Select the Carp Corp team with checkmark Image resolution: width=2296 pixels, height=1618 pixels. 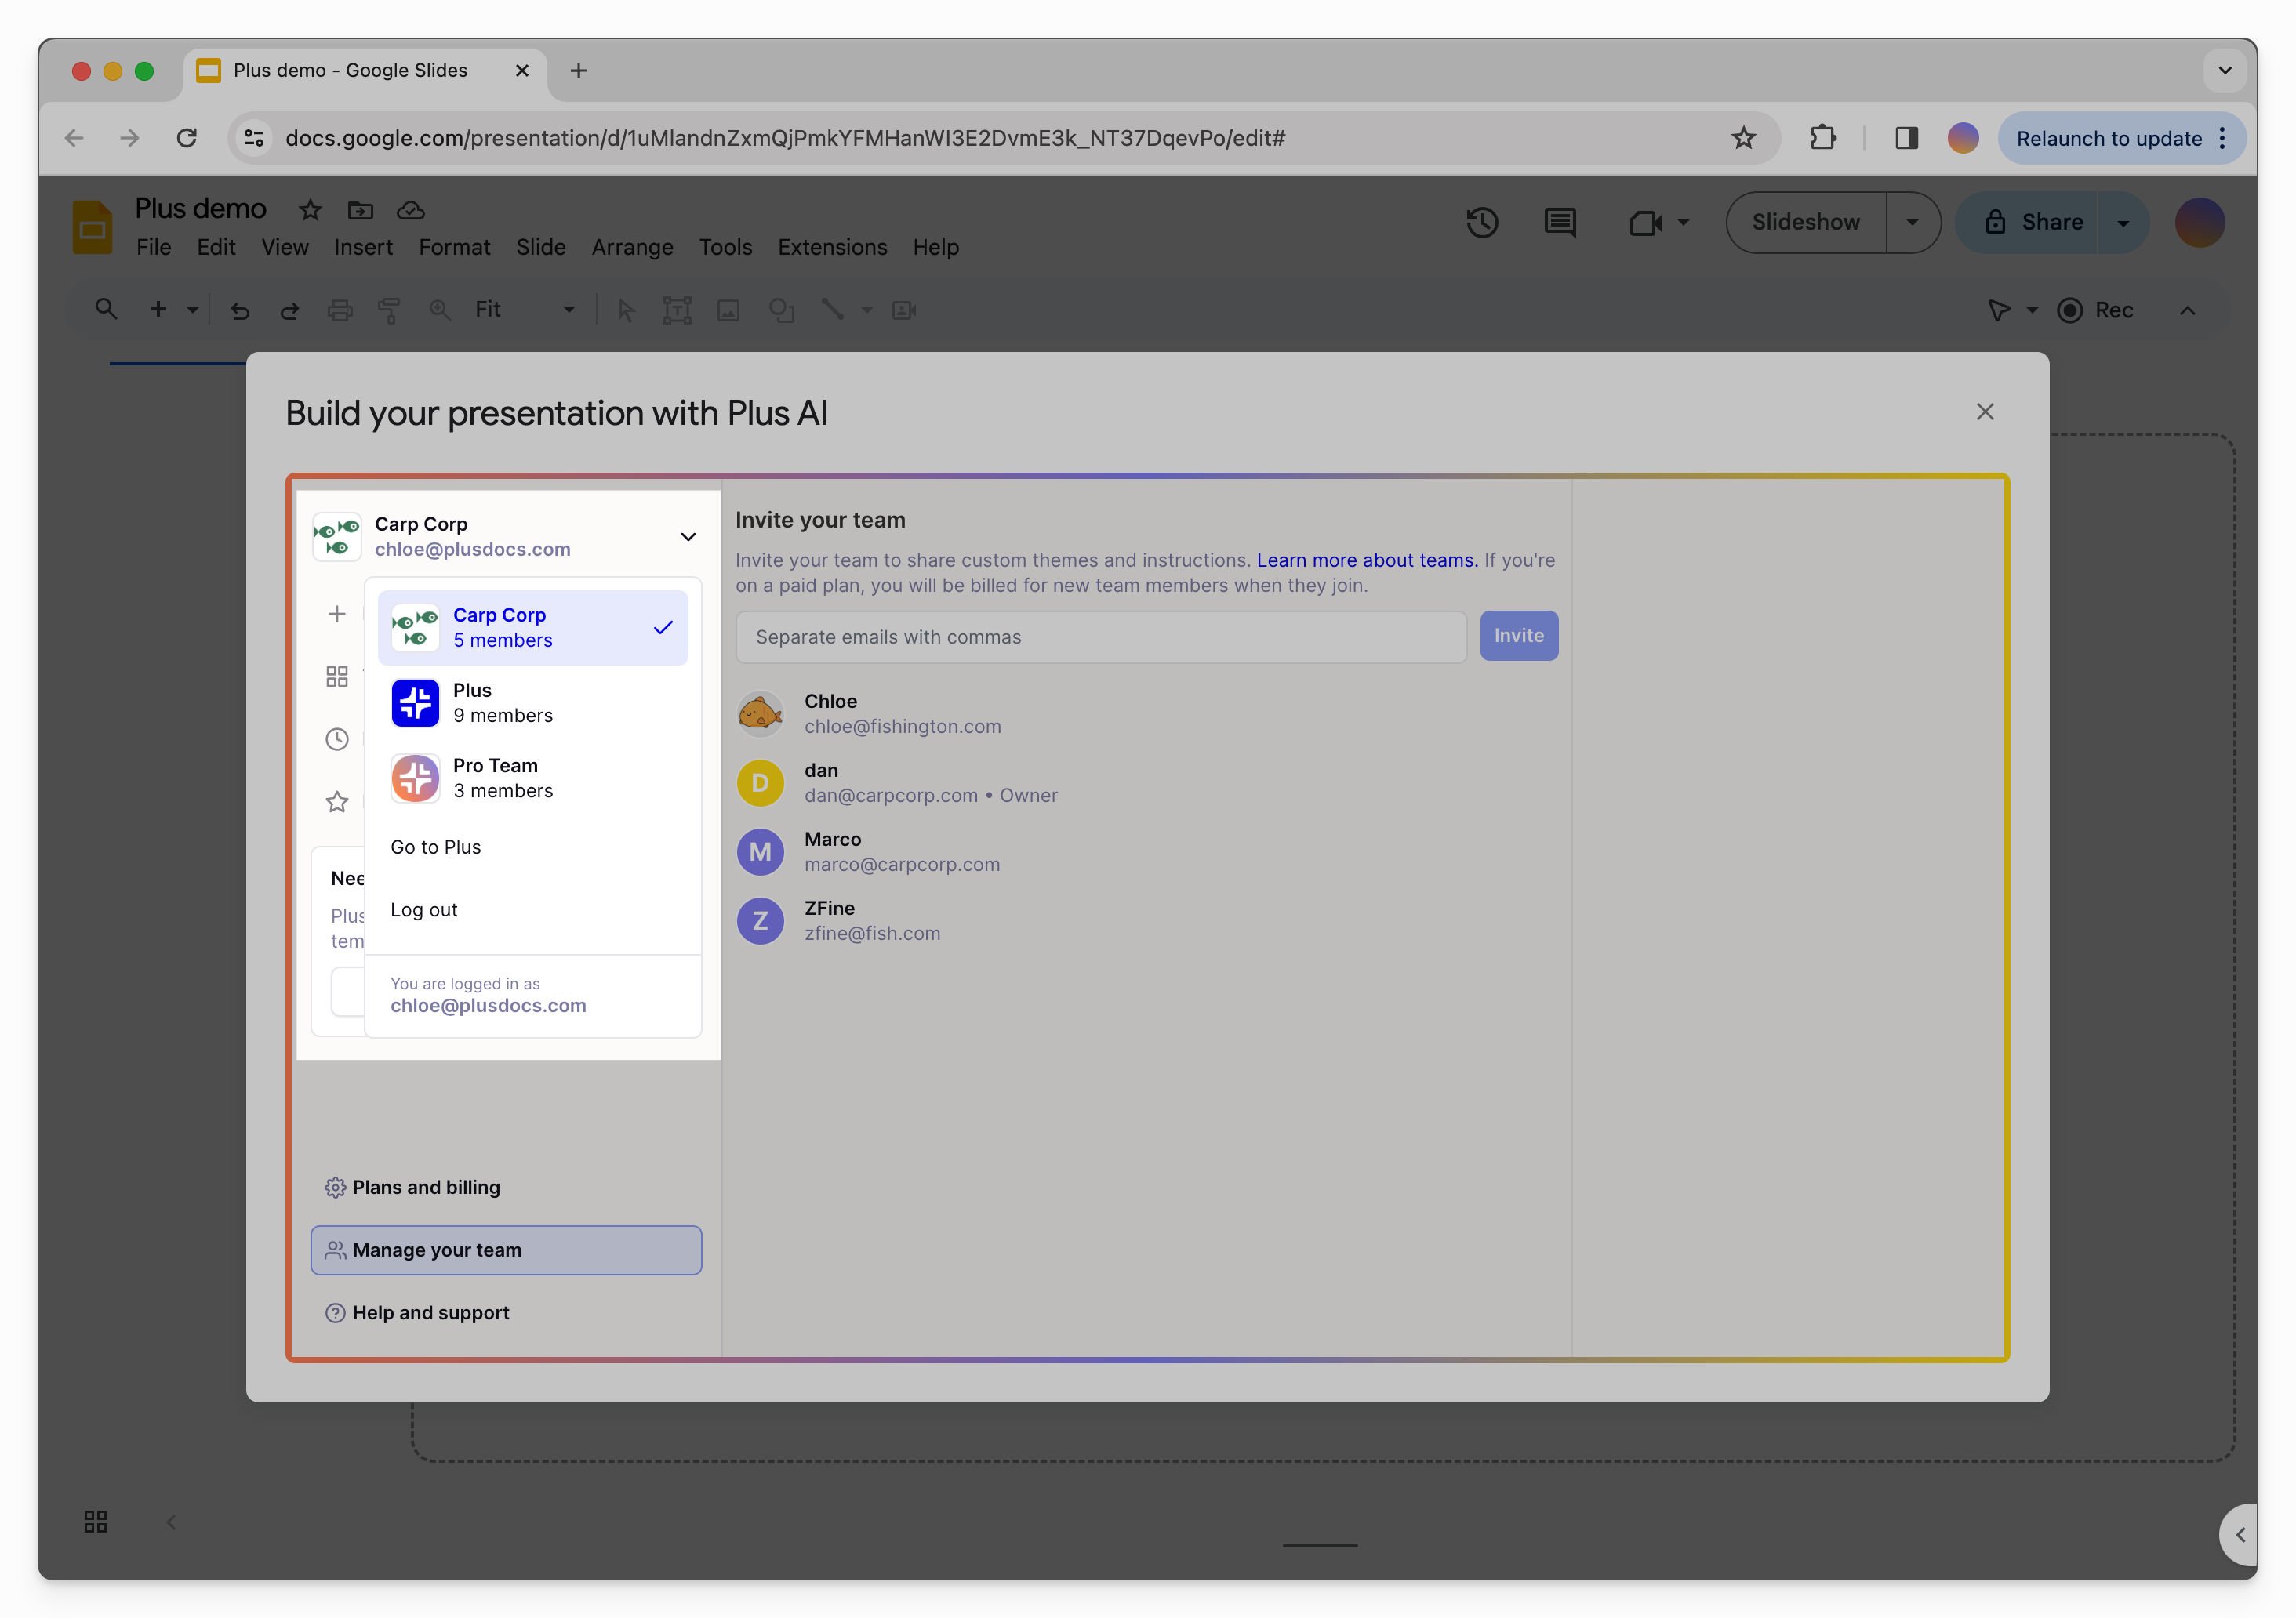coord(532,627)
